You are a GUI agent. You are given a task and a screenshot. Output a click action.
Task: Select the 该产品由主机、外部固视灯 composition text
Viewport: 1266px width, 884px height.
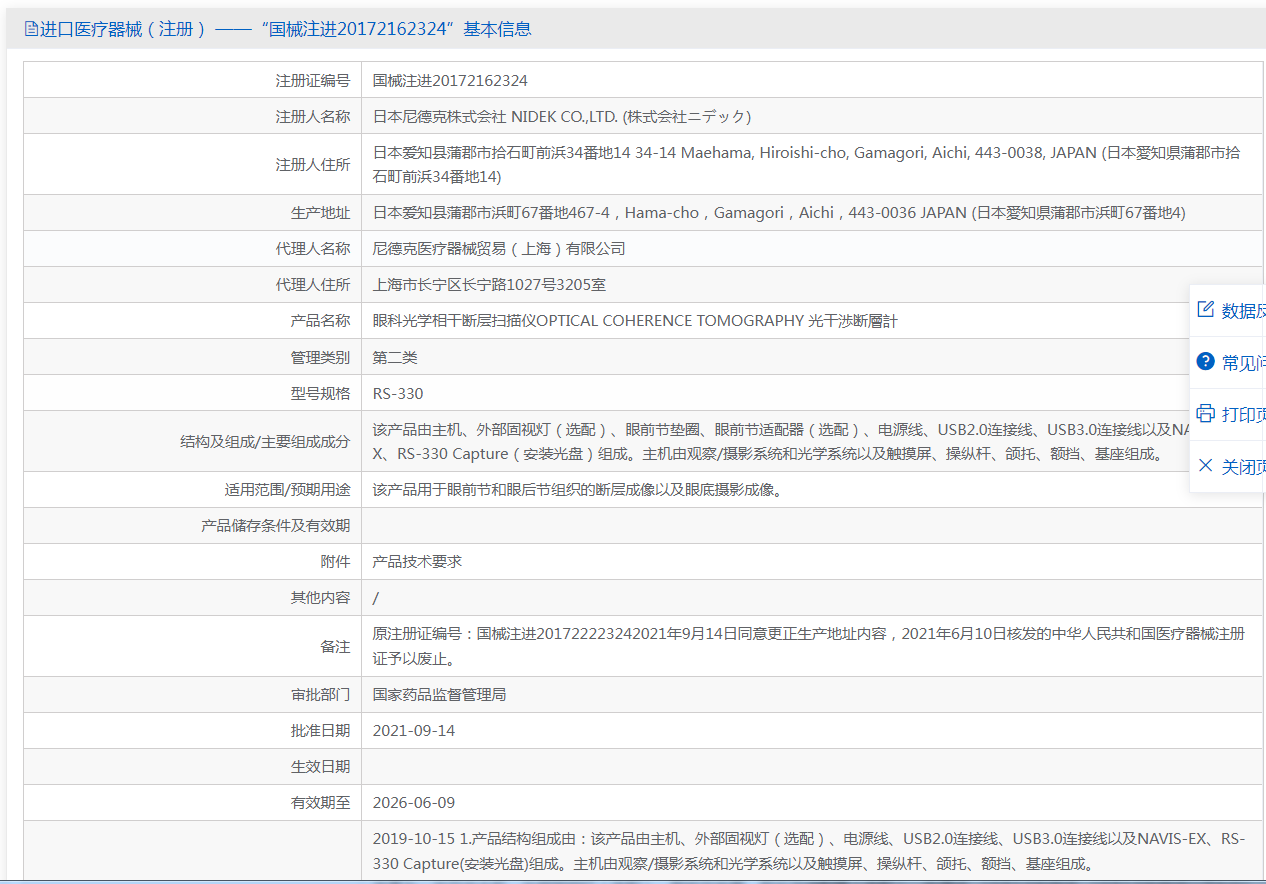pos(782,441)
